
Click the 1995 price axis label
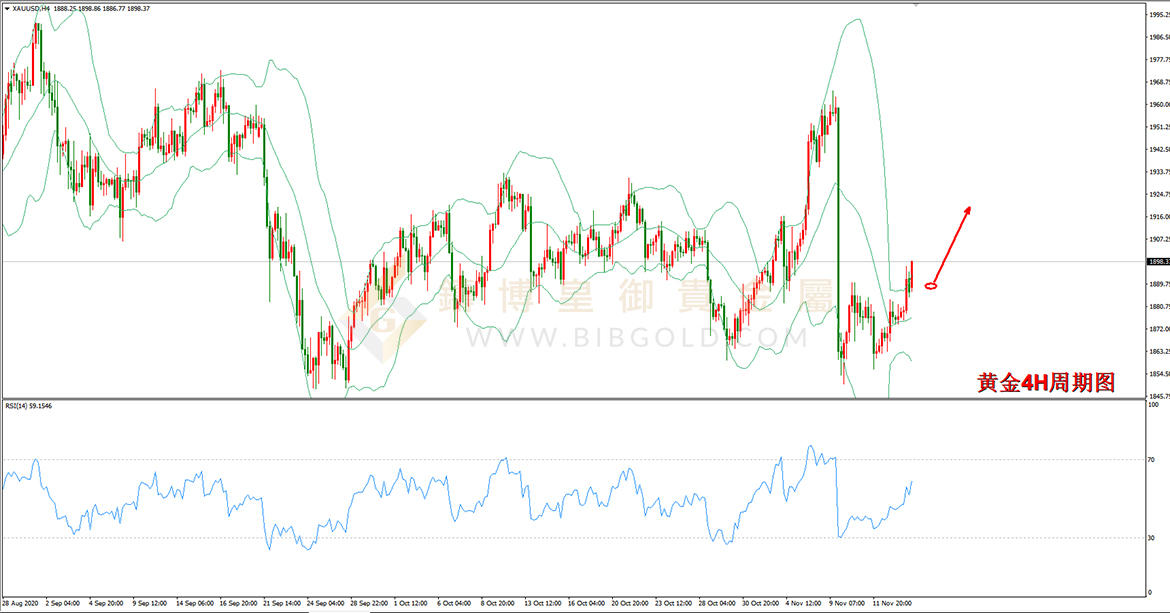pyautogui.click(x=1160, y=14)
